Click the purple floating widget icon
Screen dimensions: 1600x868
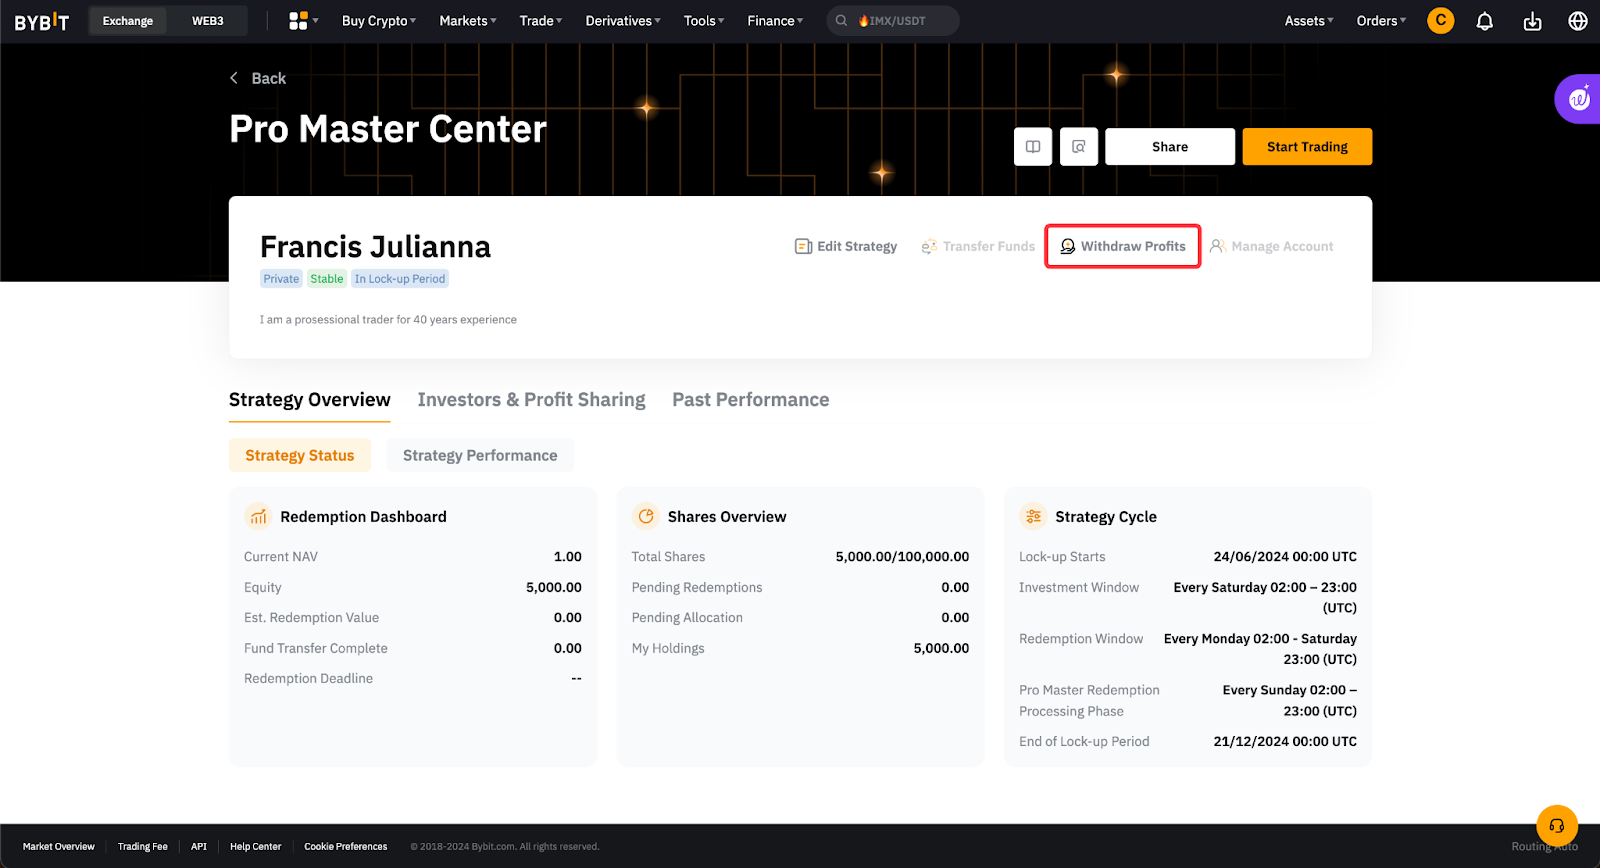(x=1579, y=99)
